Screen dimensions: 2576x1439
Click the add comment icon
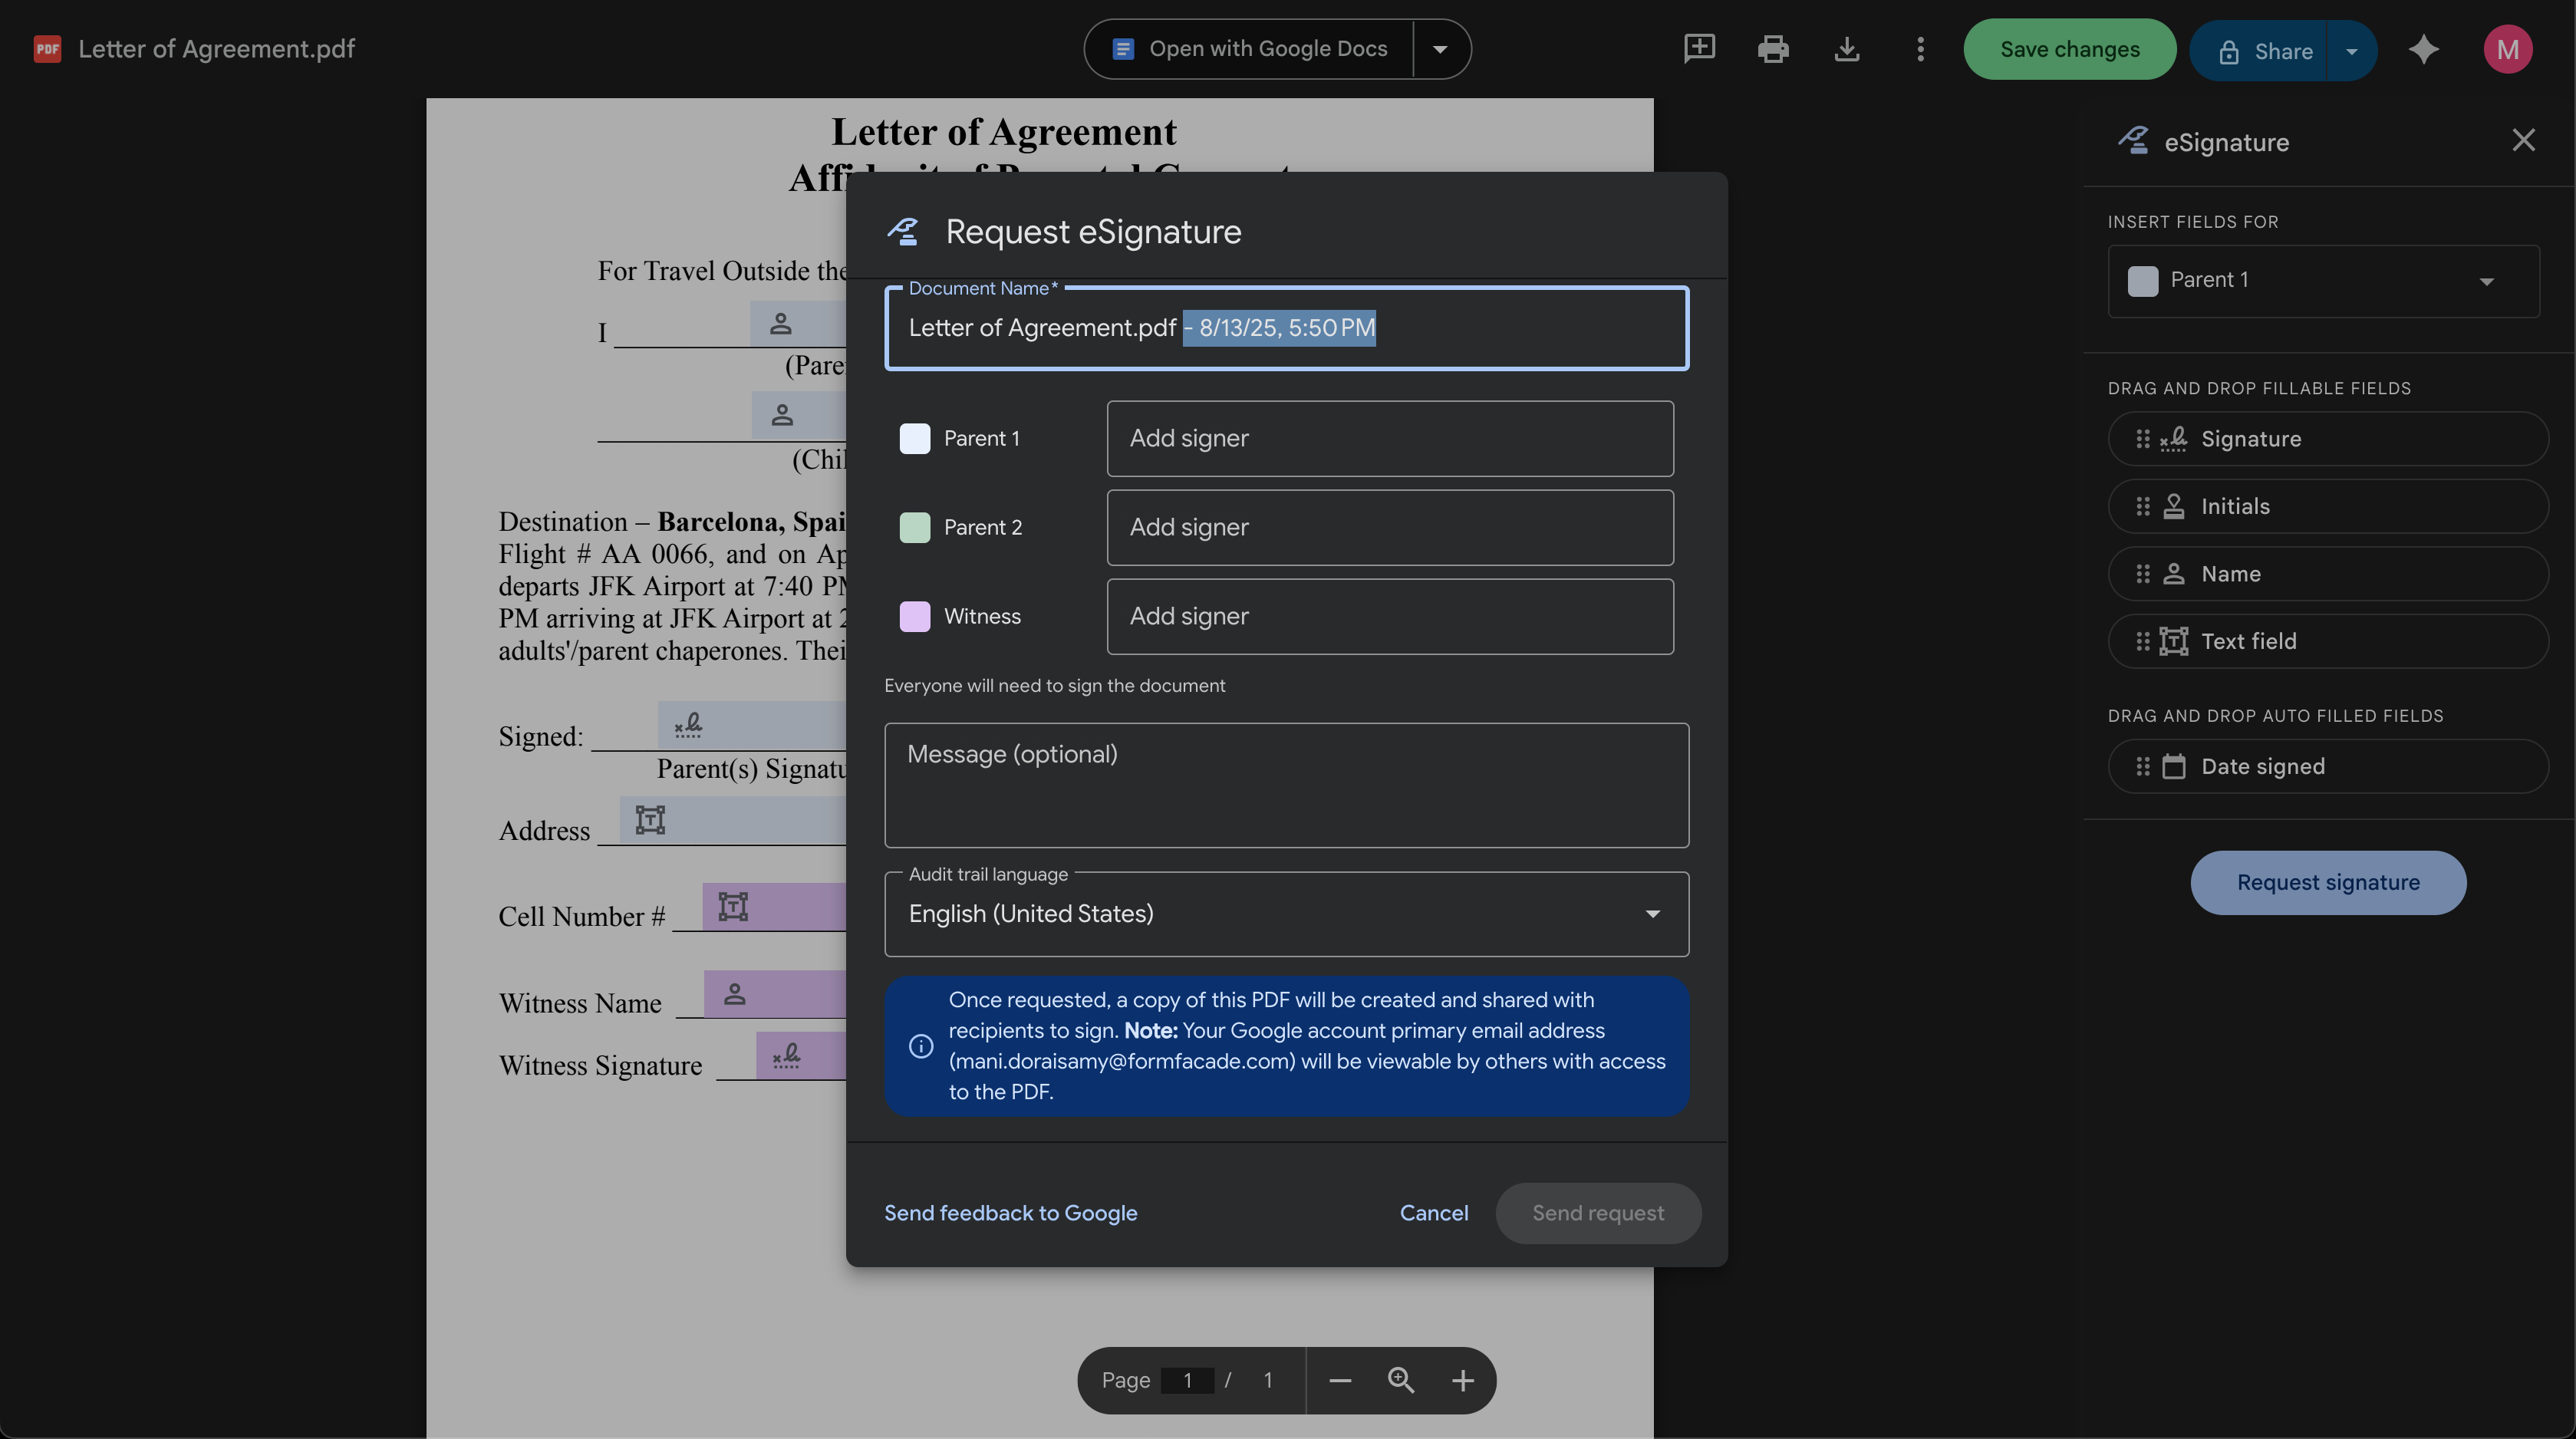[1699, 49]
